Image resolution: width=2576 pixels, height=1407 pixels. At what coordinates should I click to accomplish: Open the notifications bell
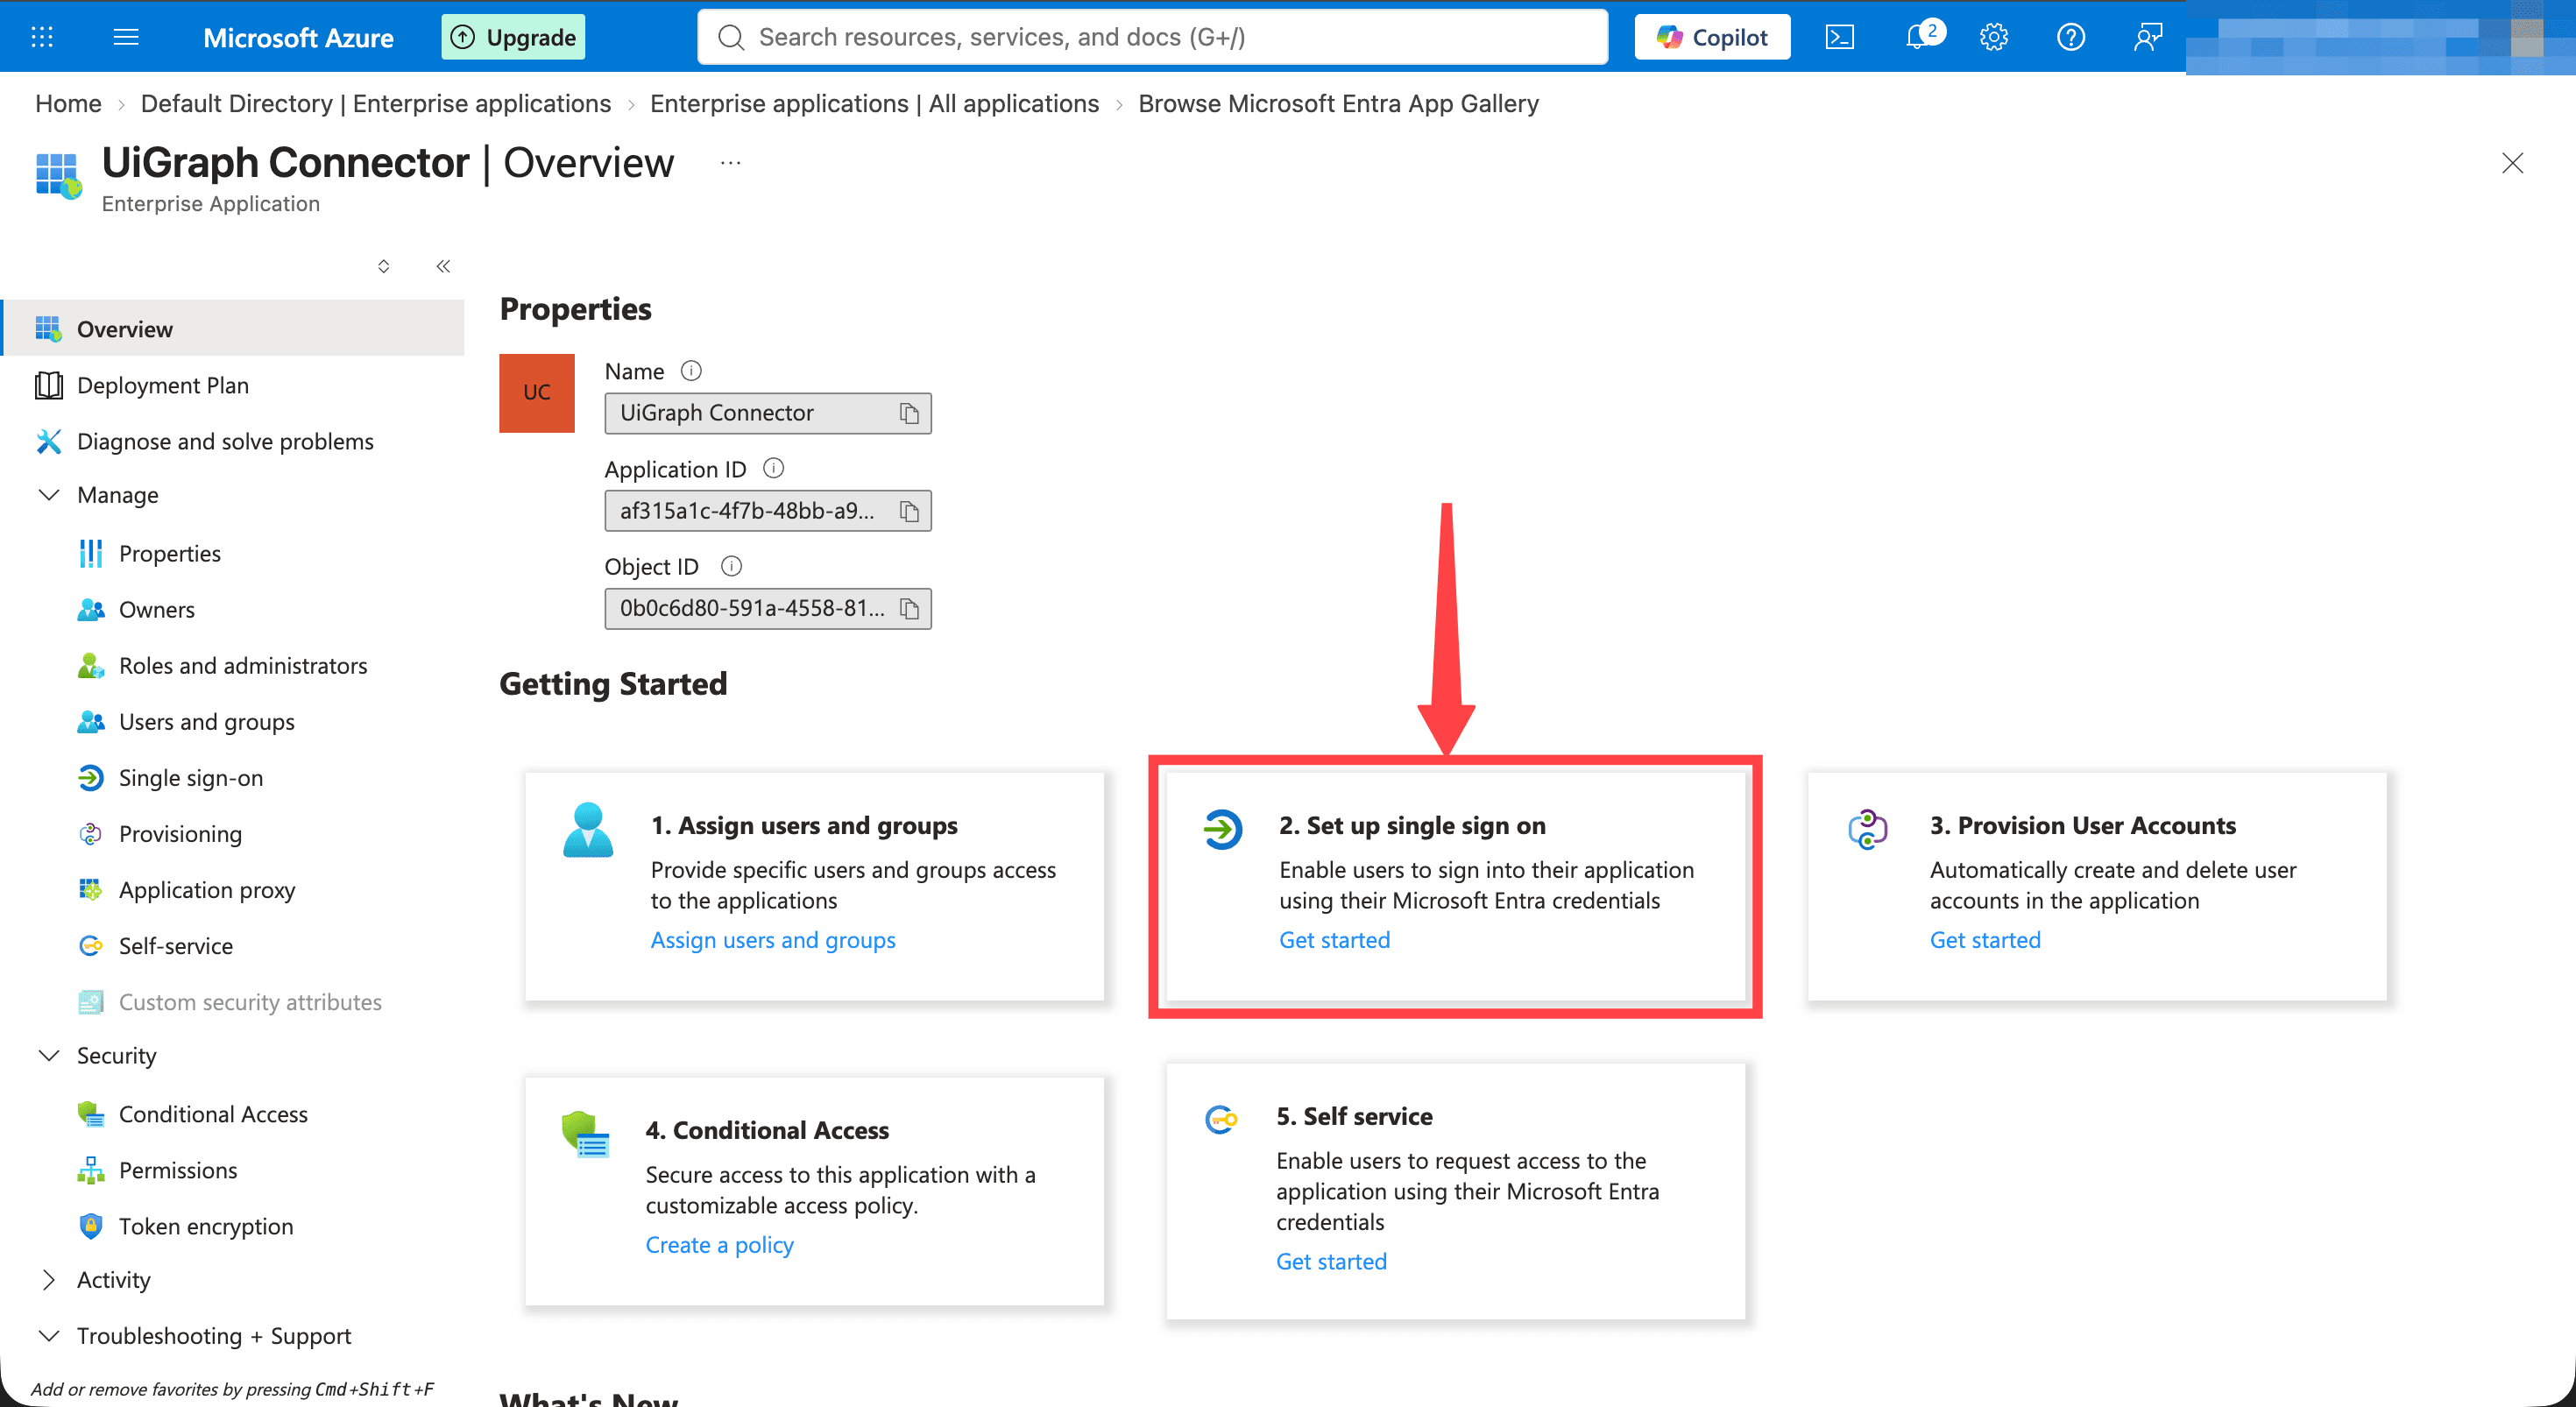click(1918, 37)
